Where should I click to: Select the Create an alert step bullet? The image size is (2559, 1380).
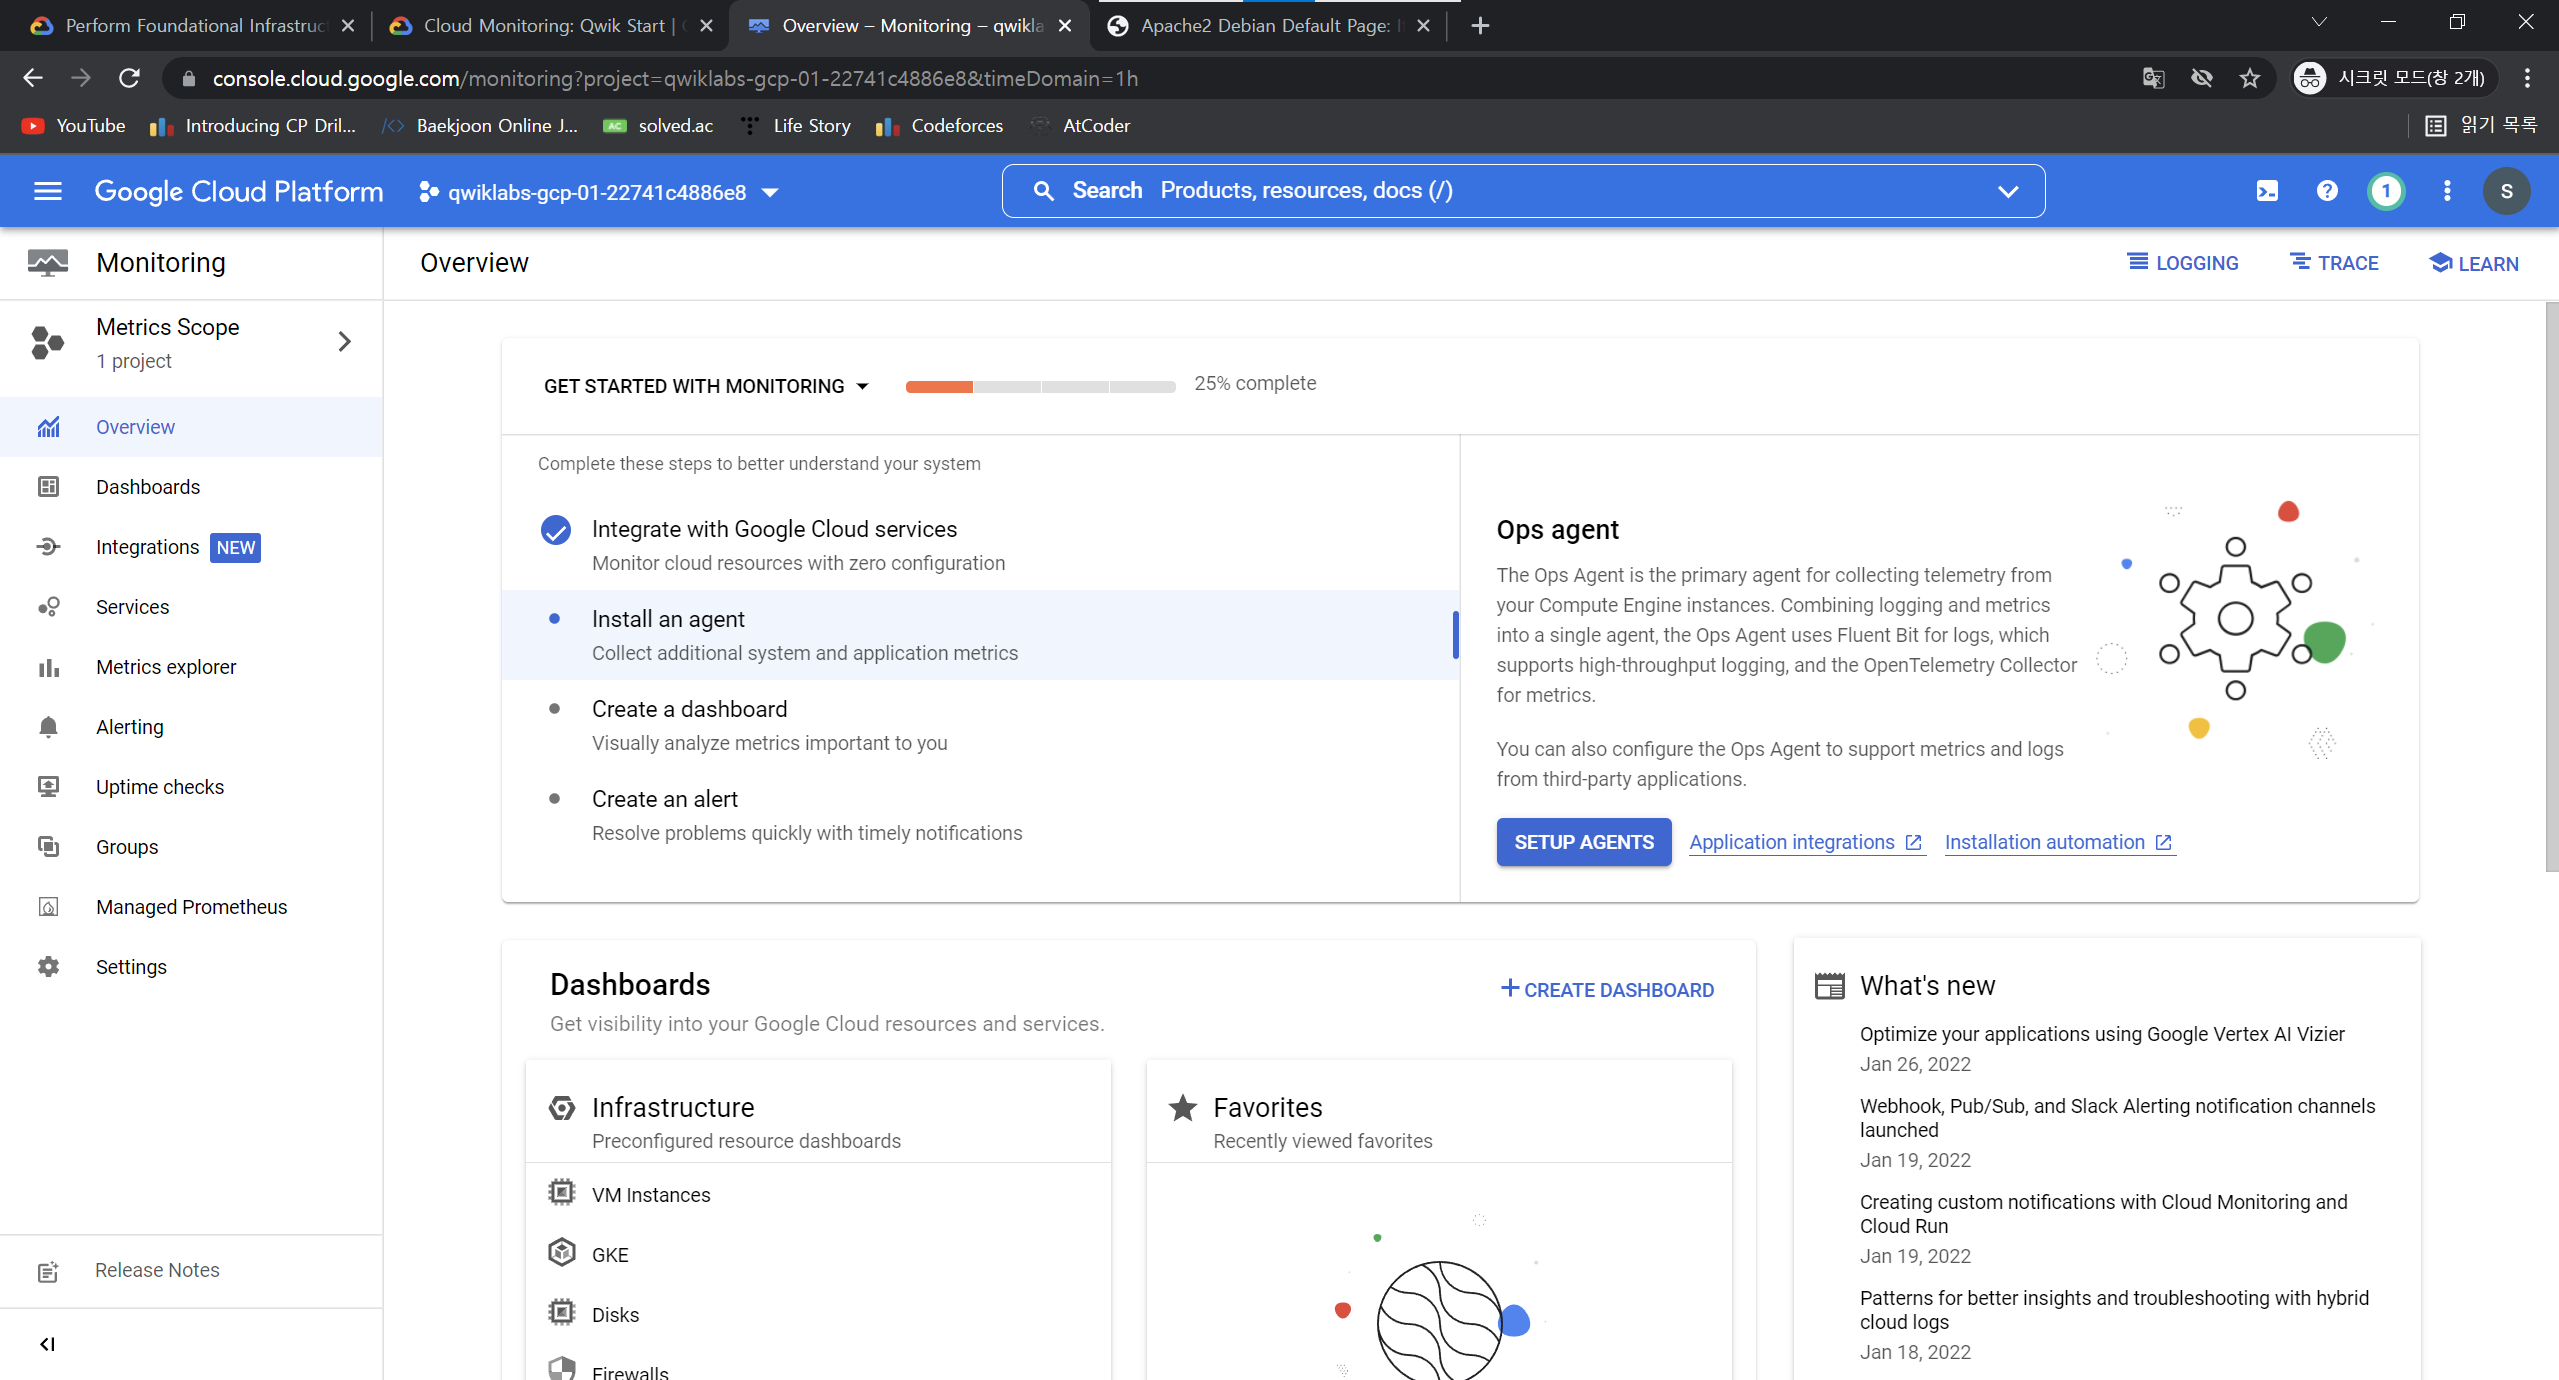(x=555, y=799)
